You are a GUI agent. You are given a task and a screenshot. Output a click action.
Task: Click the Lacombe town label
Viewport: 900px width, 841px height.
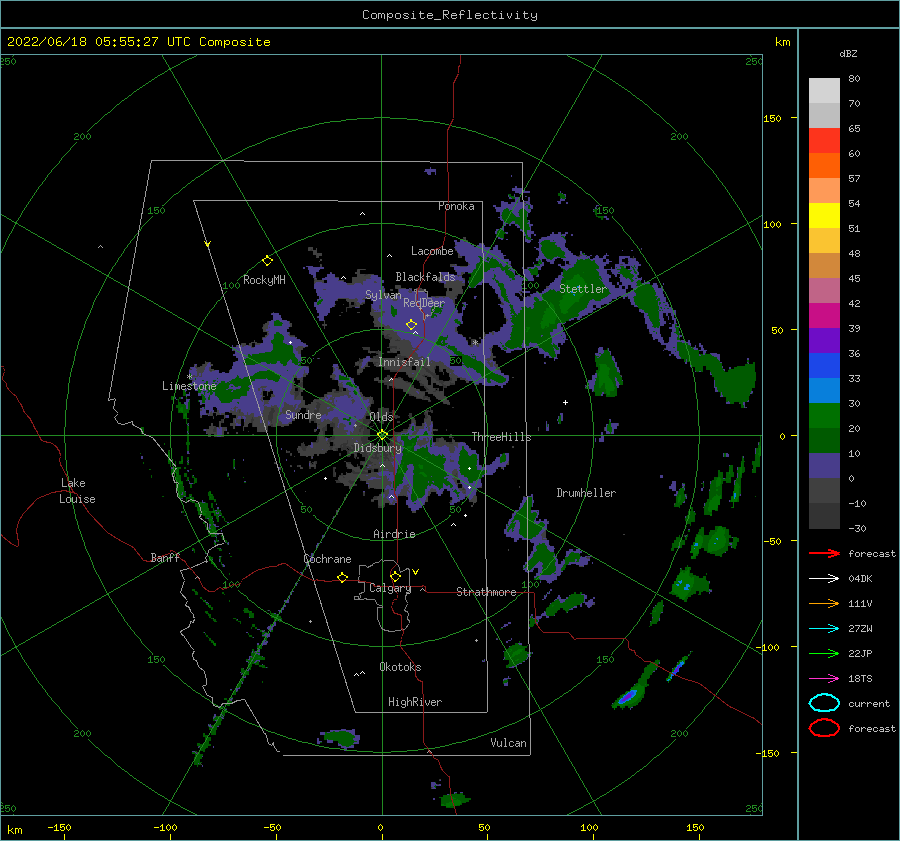[432, 251]
